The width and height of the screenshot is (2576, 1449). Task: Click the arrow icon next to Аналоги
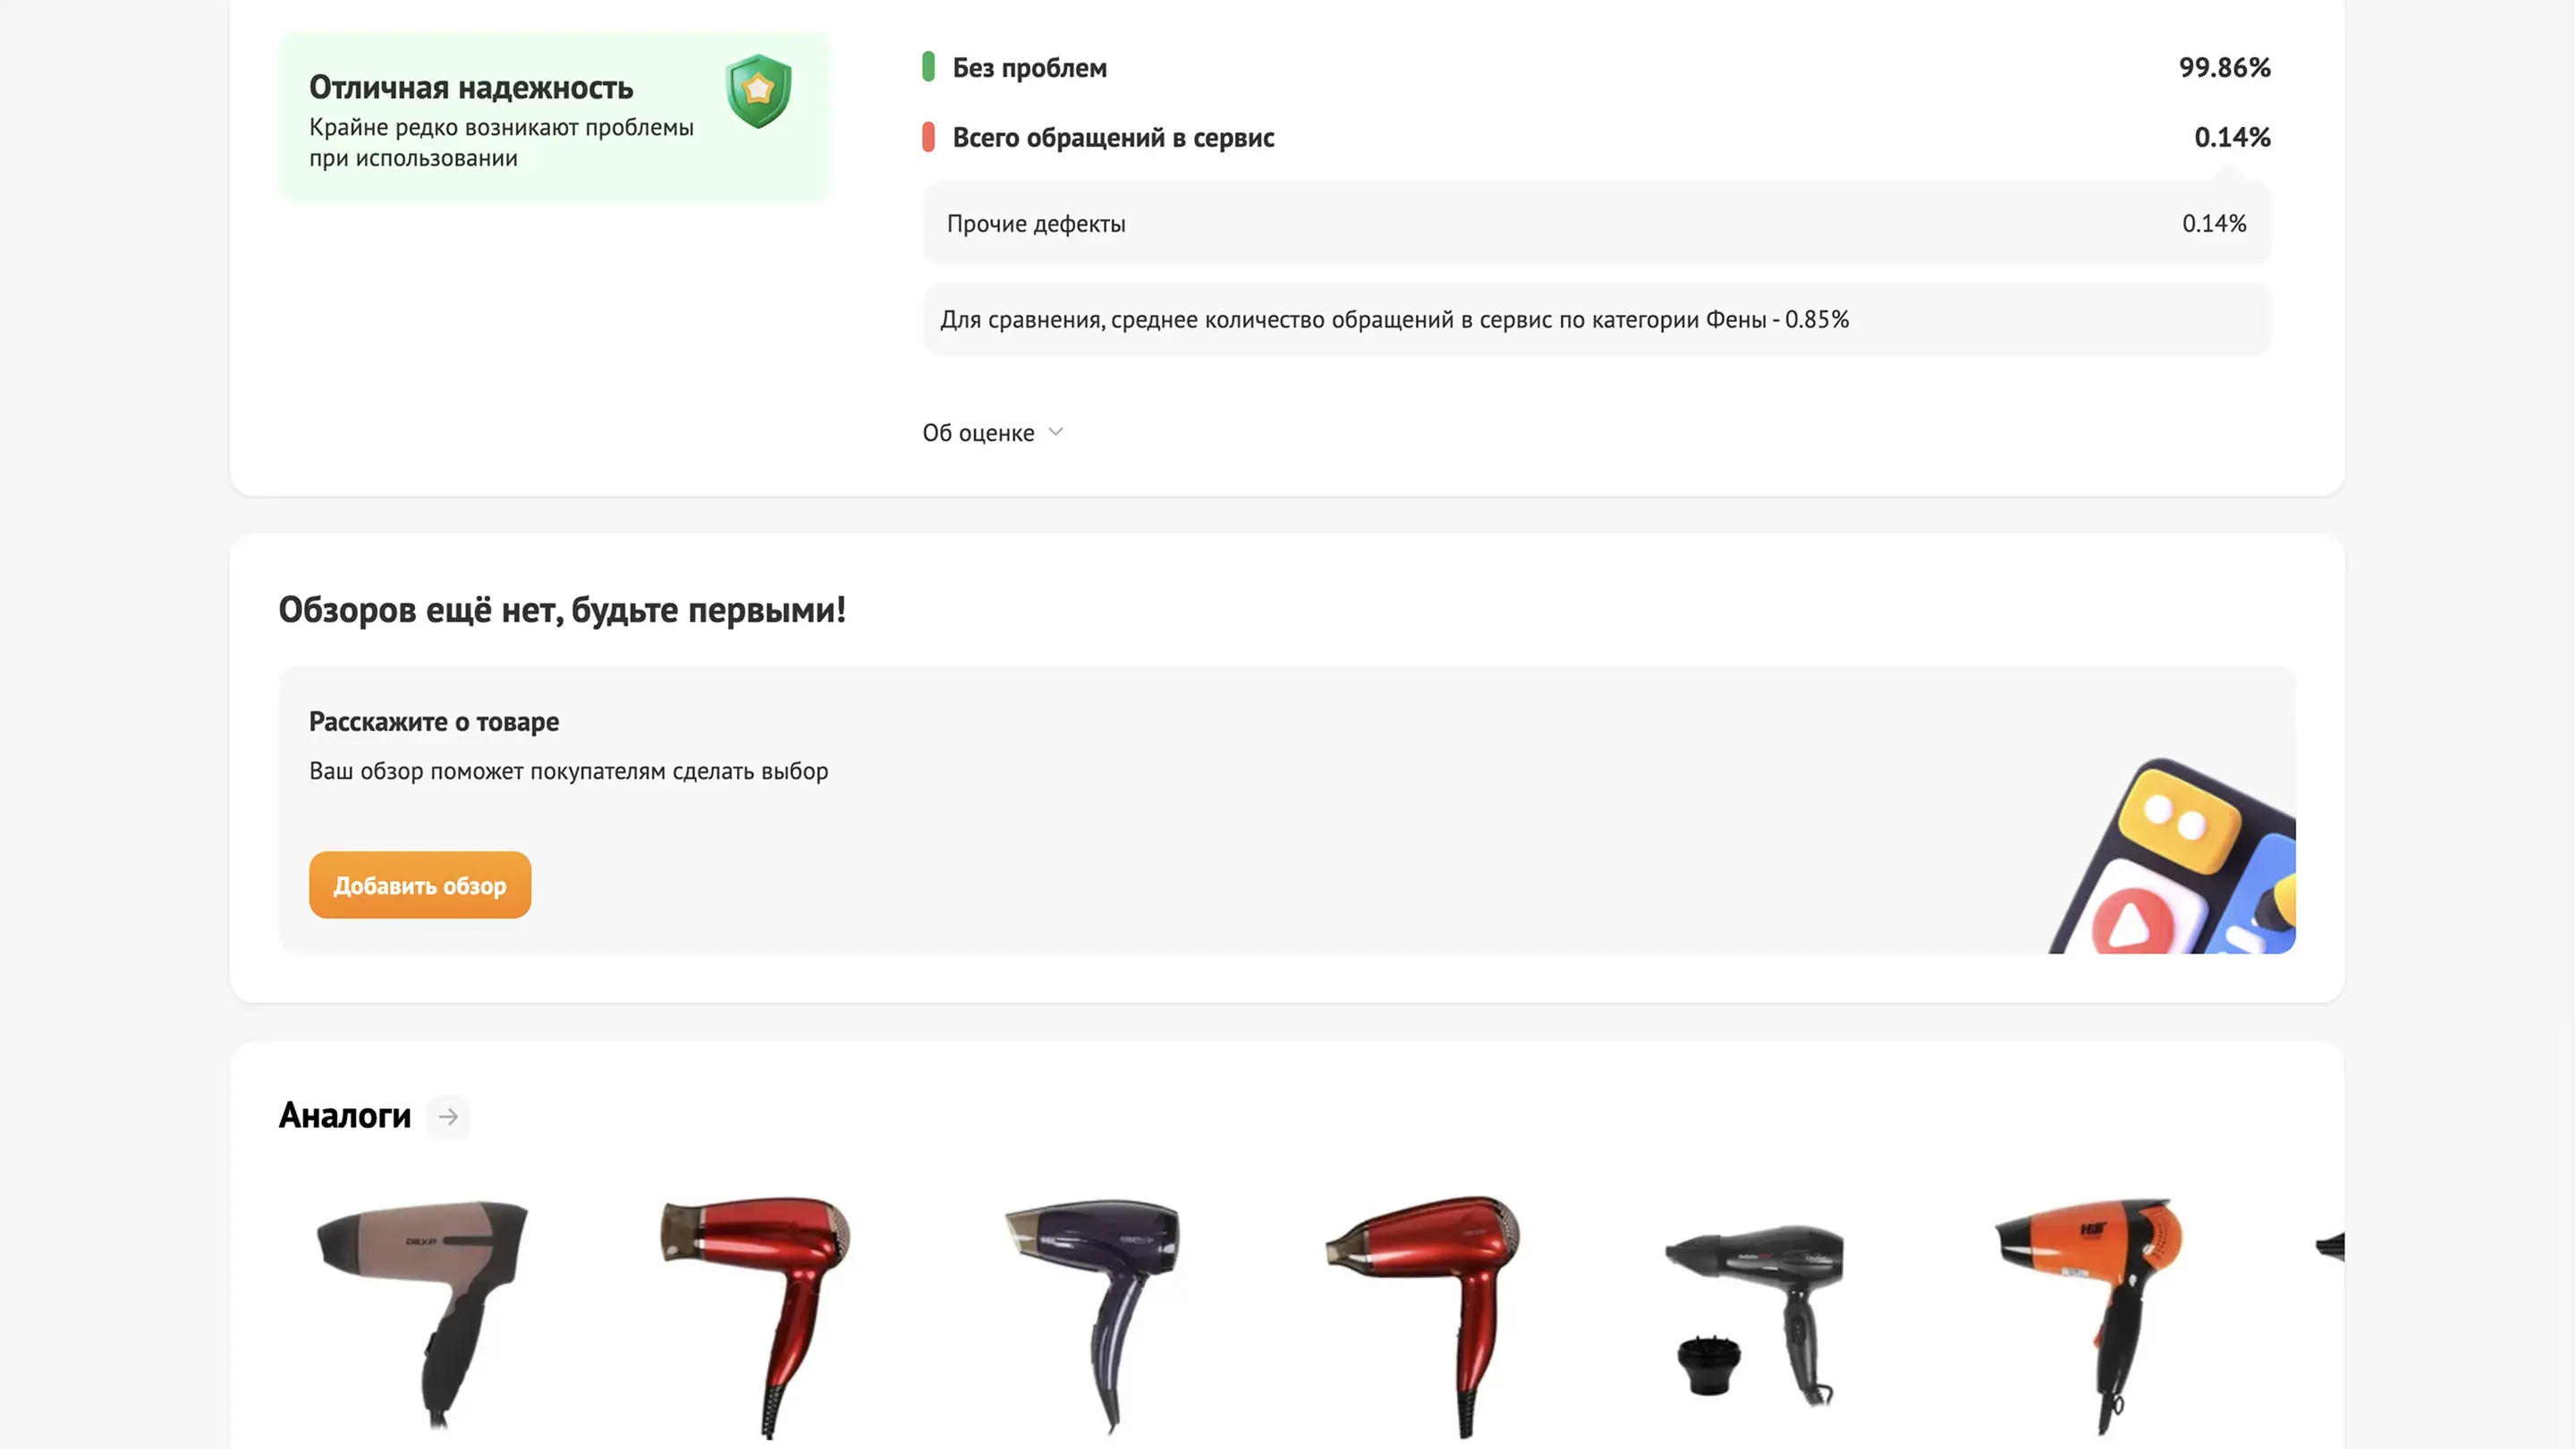(x=448, y=1116)
